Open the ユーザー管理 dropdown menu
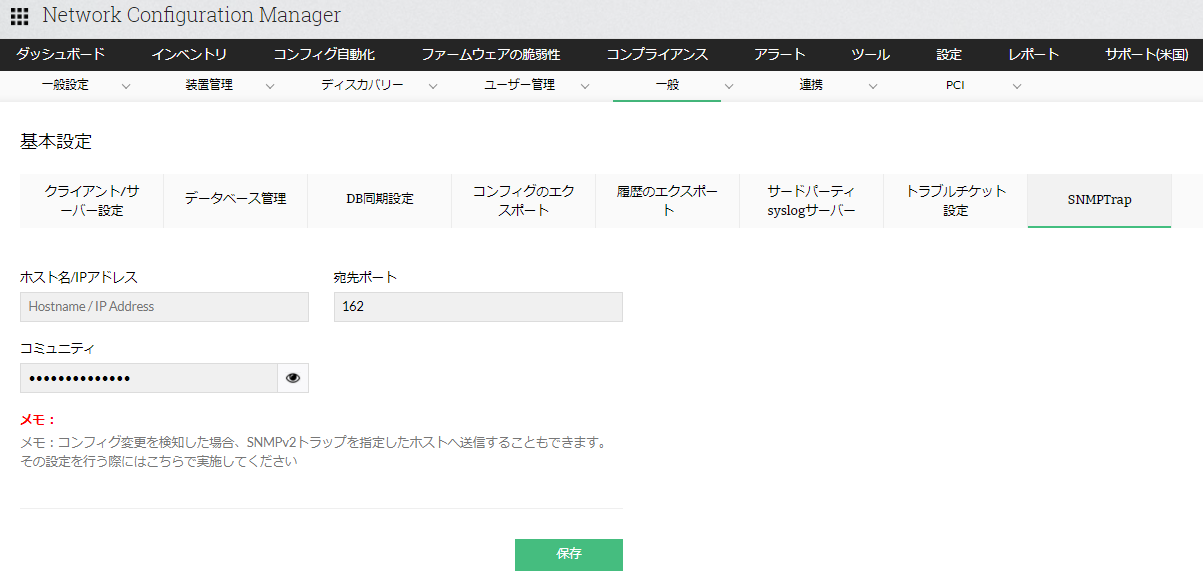 click(584, 86)
